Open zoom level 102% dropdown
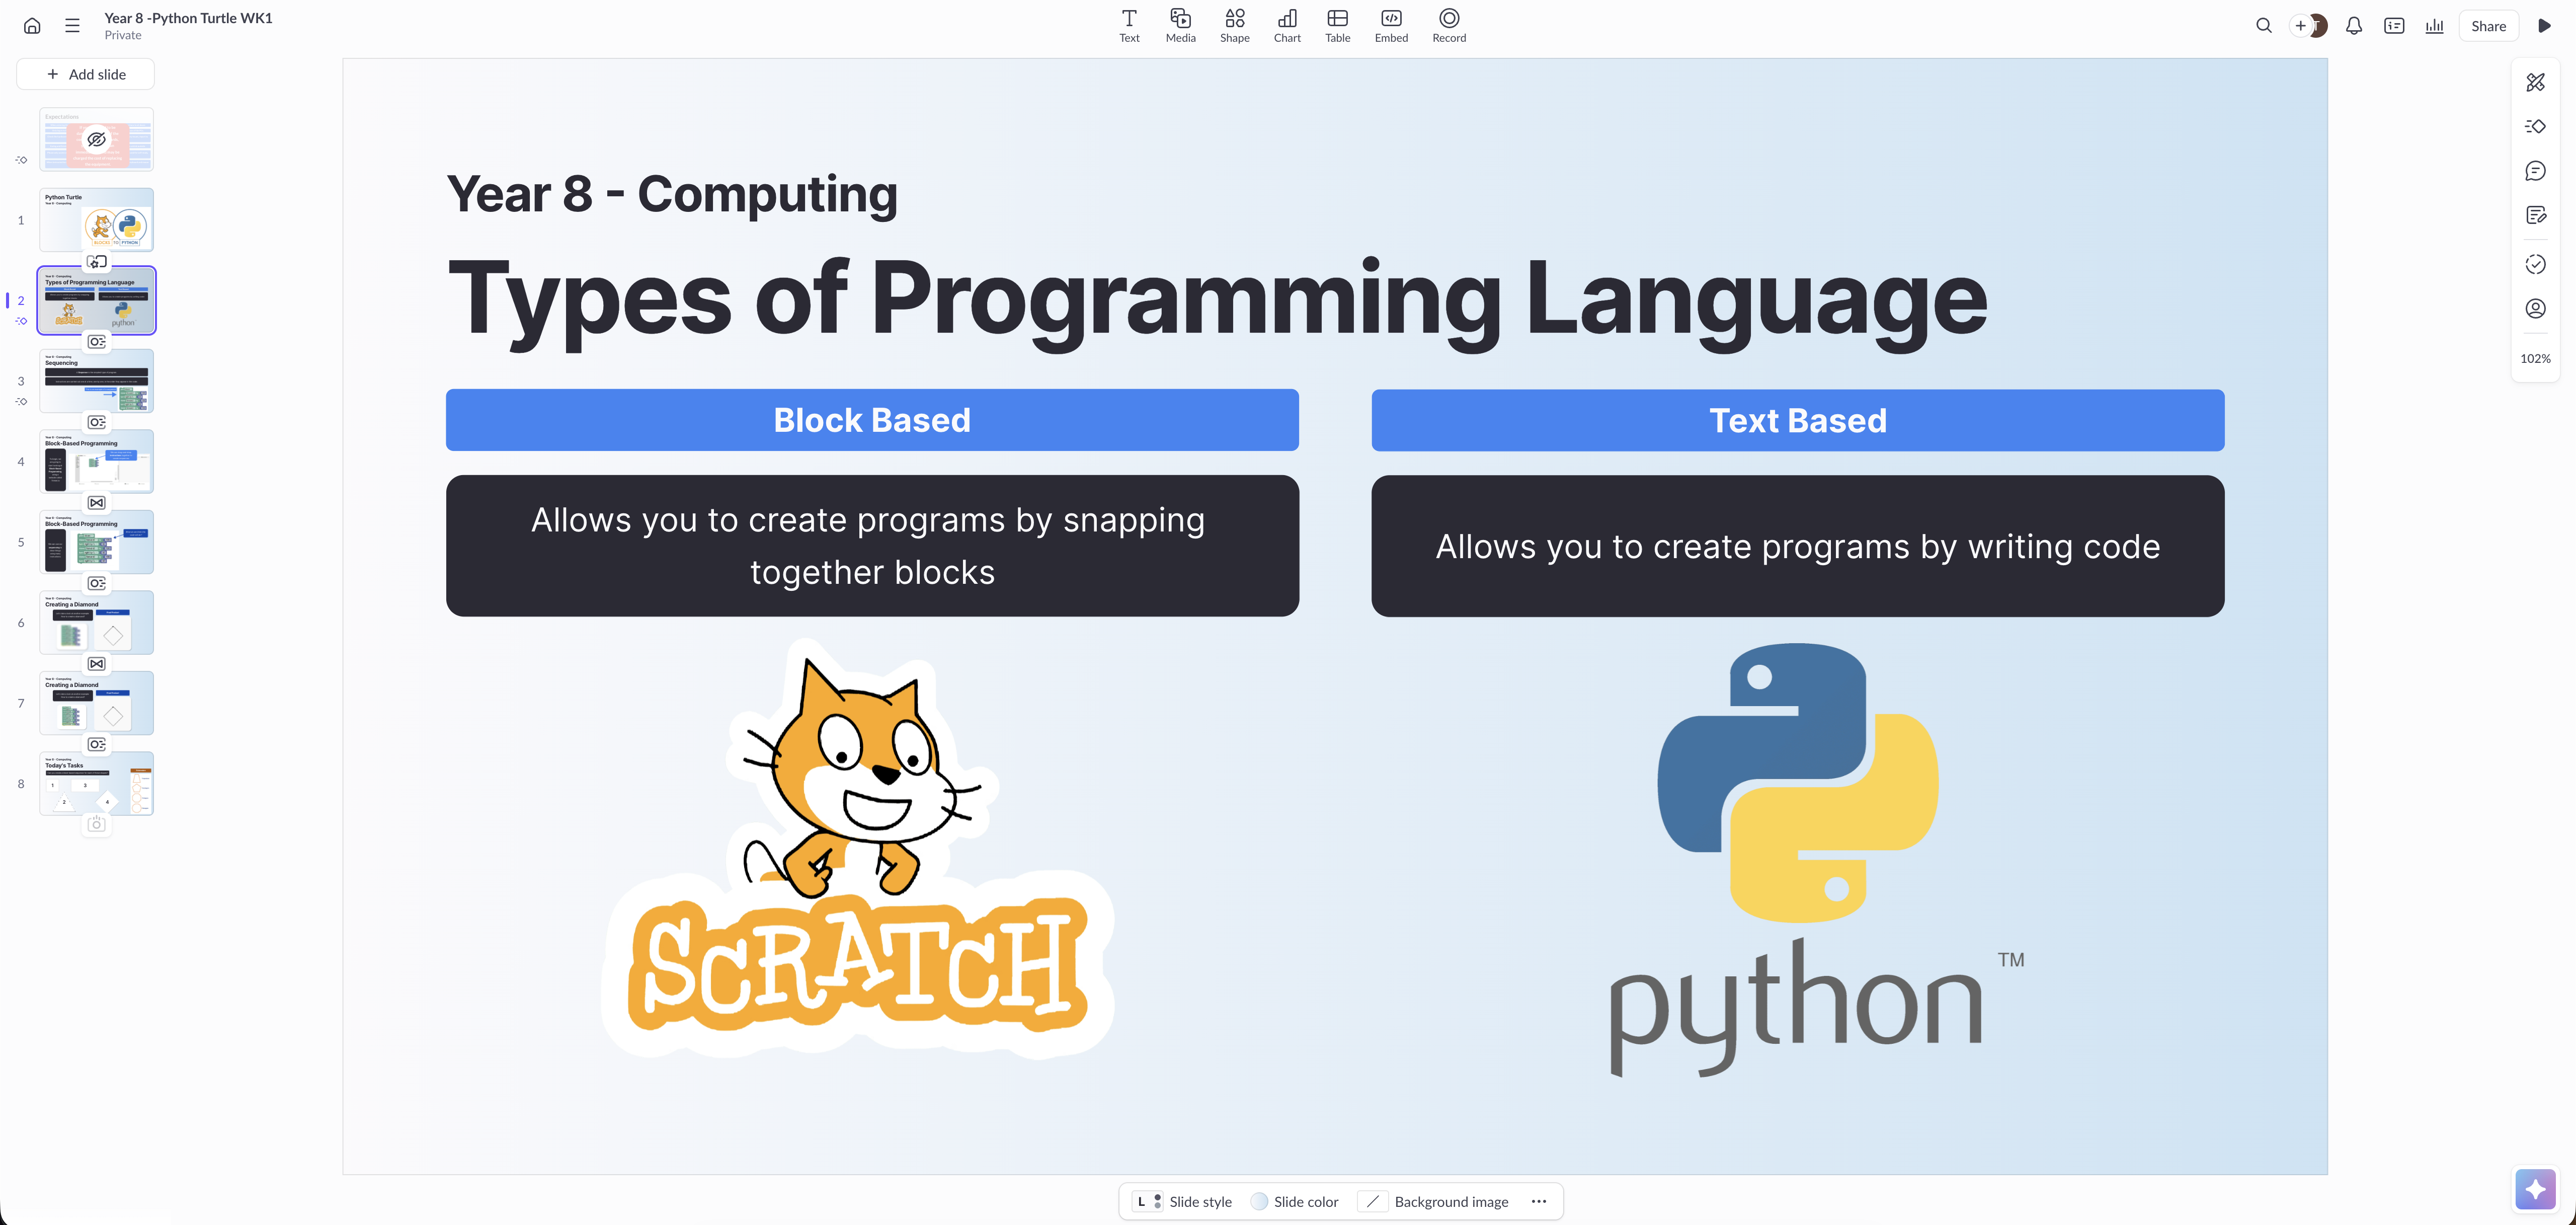 [2535, 358]
